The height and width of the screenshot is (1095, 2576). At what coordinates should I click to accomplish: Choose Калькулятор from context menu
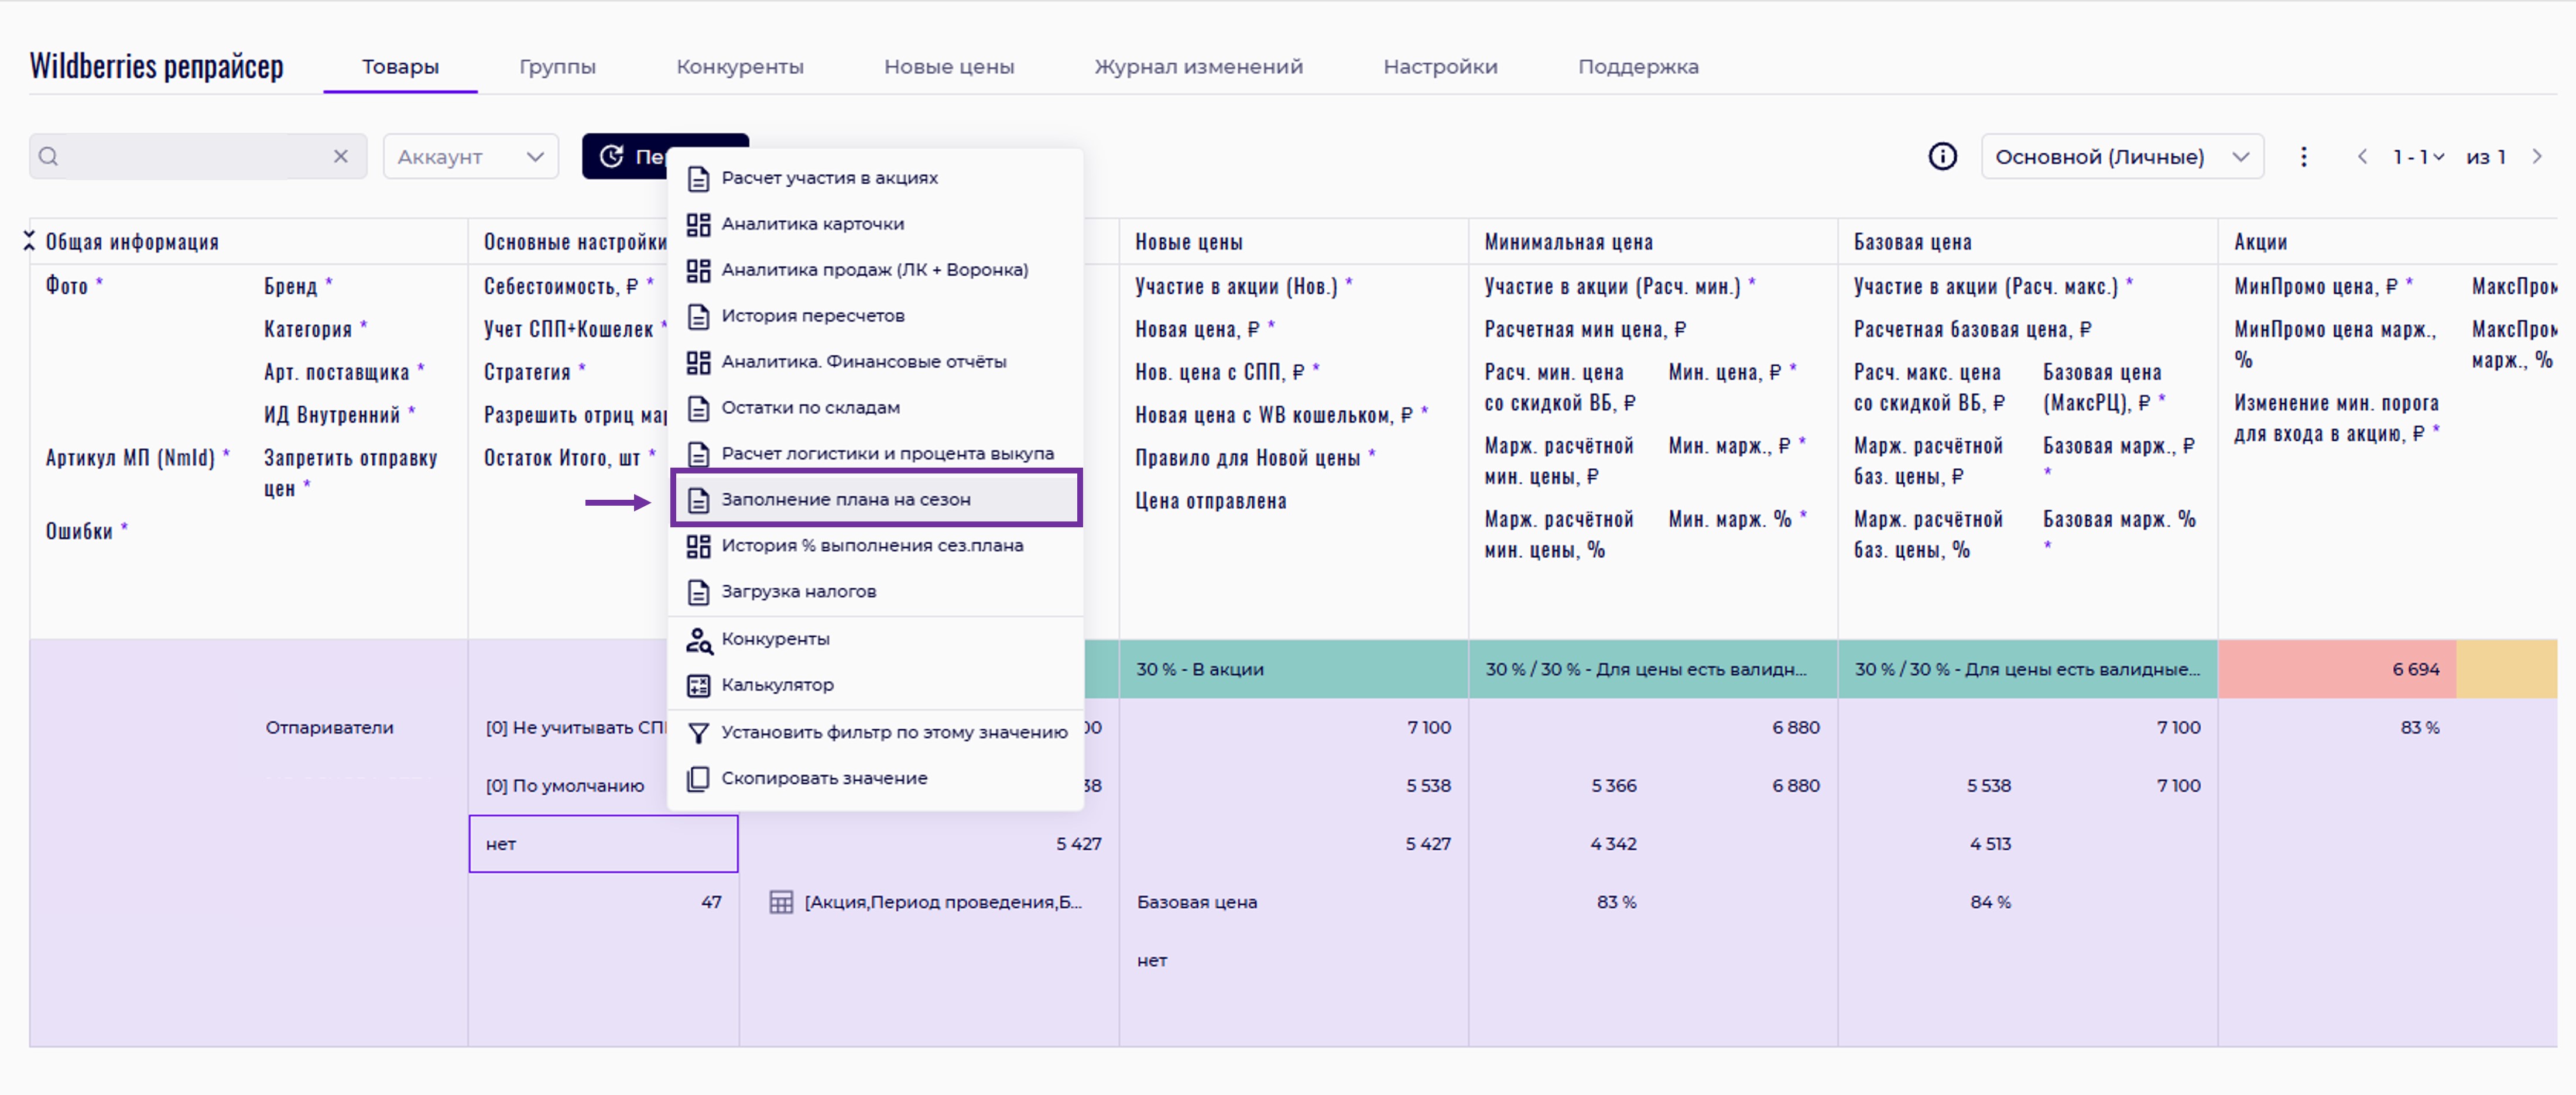(x=777, y=685)
